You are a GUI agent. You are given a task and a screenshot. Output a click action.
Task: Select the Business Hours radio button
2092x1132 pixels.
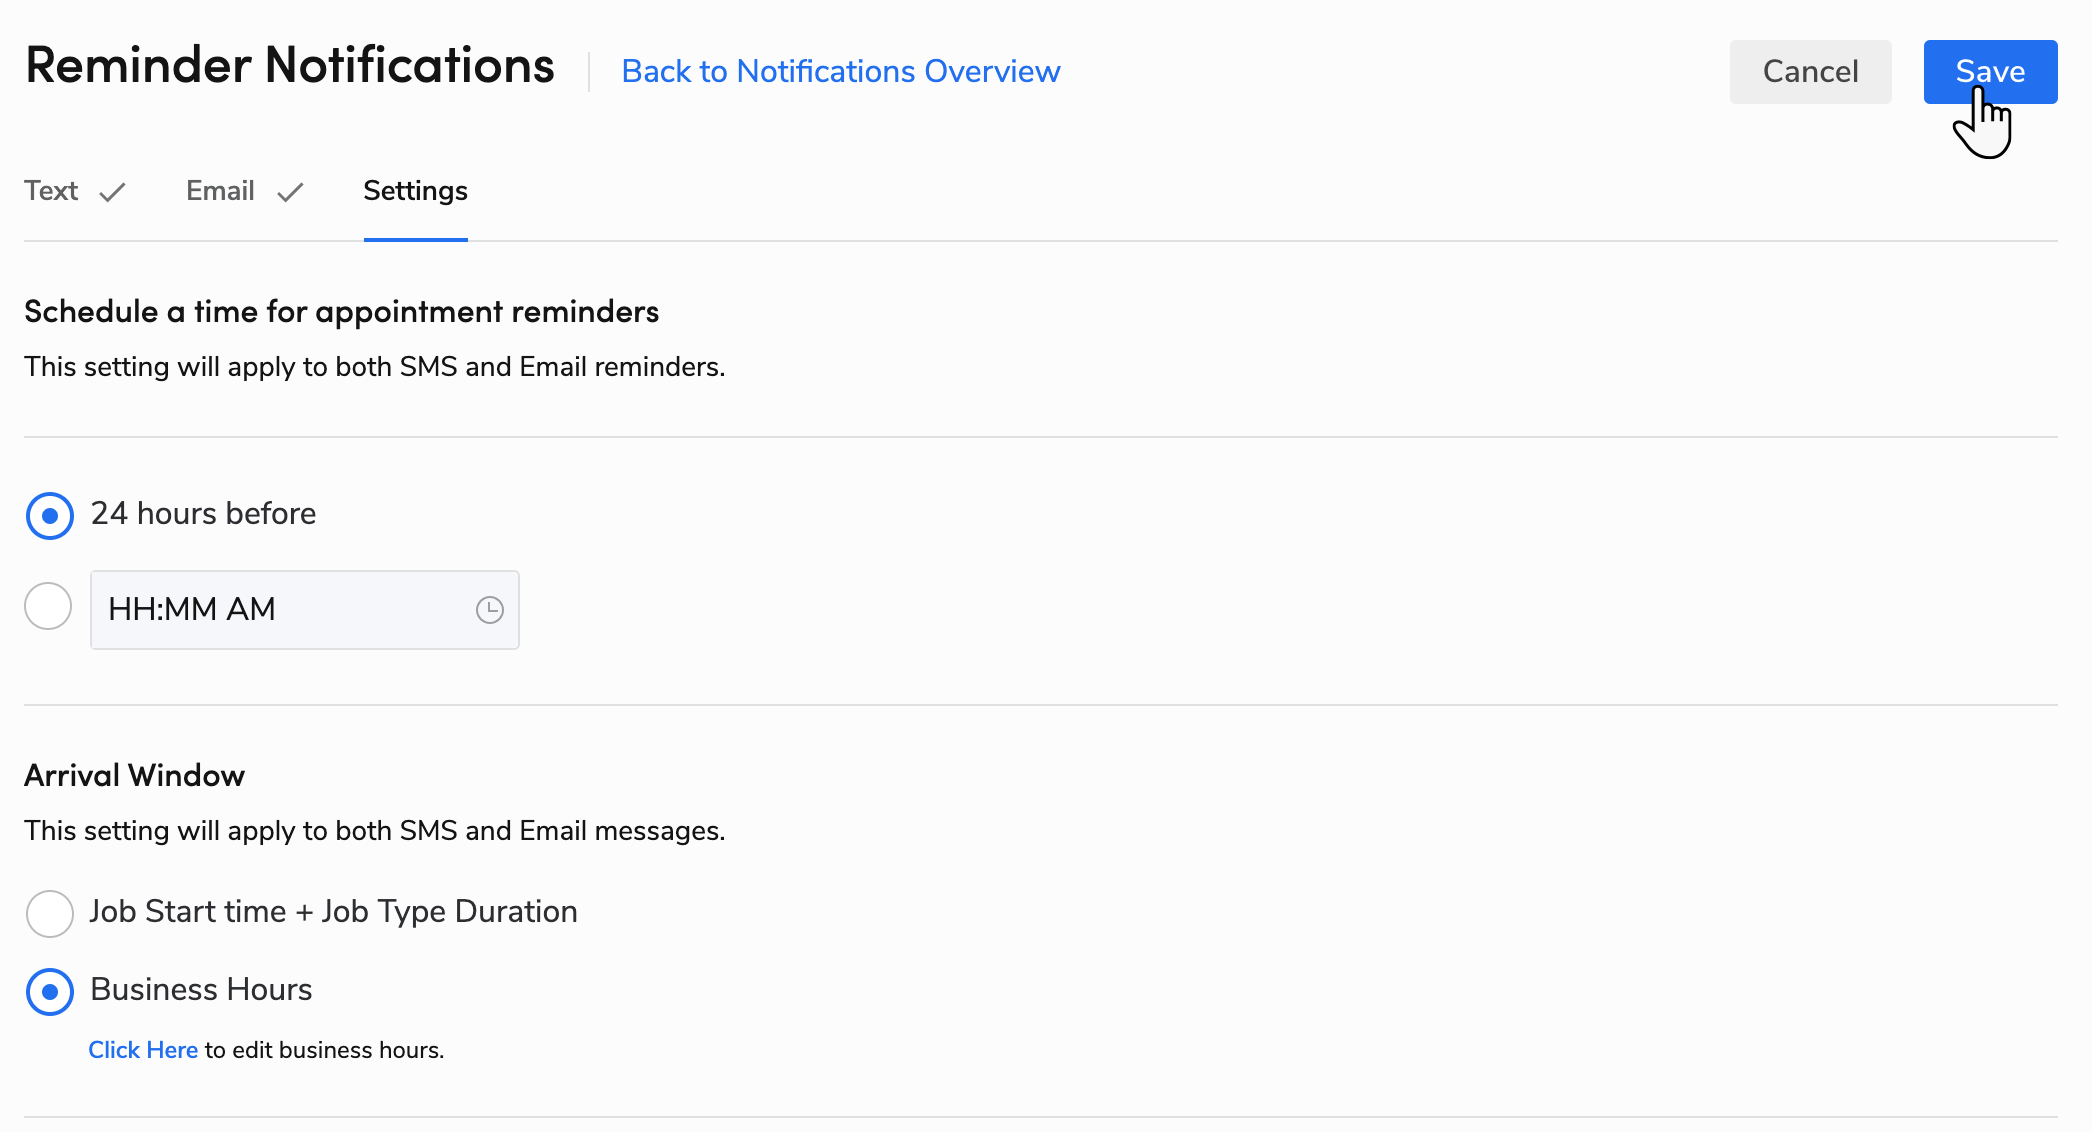pyautogui.click(x=49, y=992)
